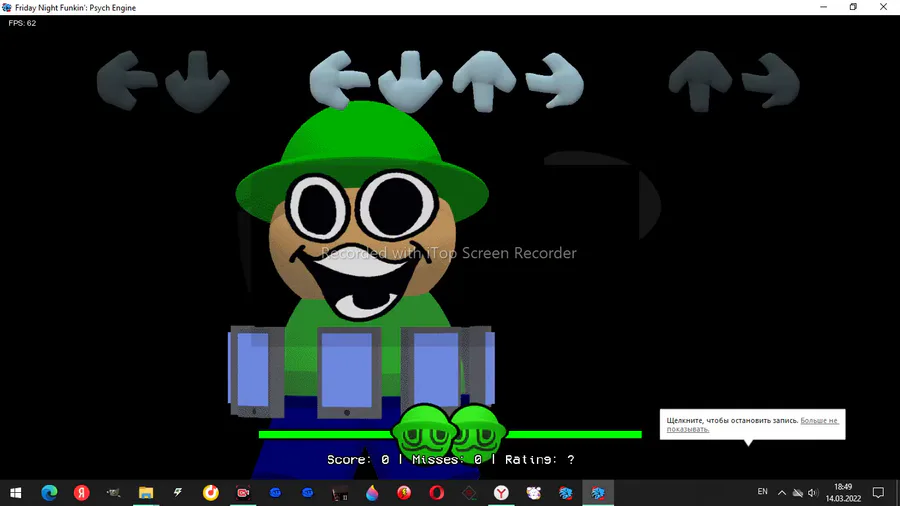
Task: Open the volume speaker tray icon
Action: point(813,493)
